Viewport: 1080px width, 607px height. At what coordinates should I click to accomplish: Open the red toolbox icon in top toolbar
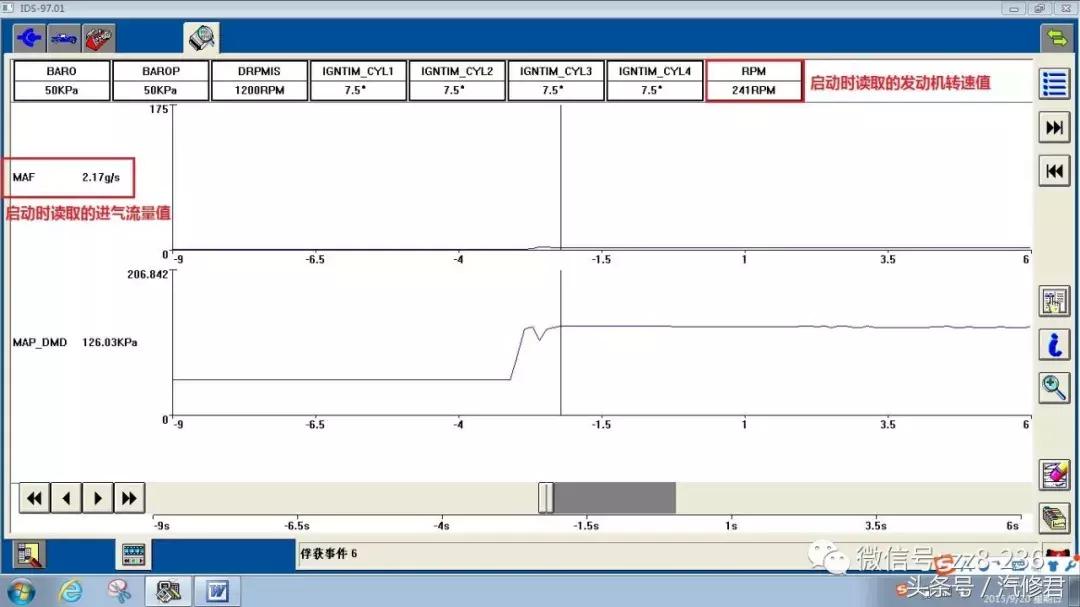[x=98, y=38]
